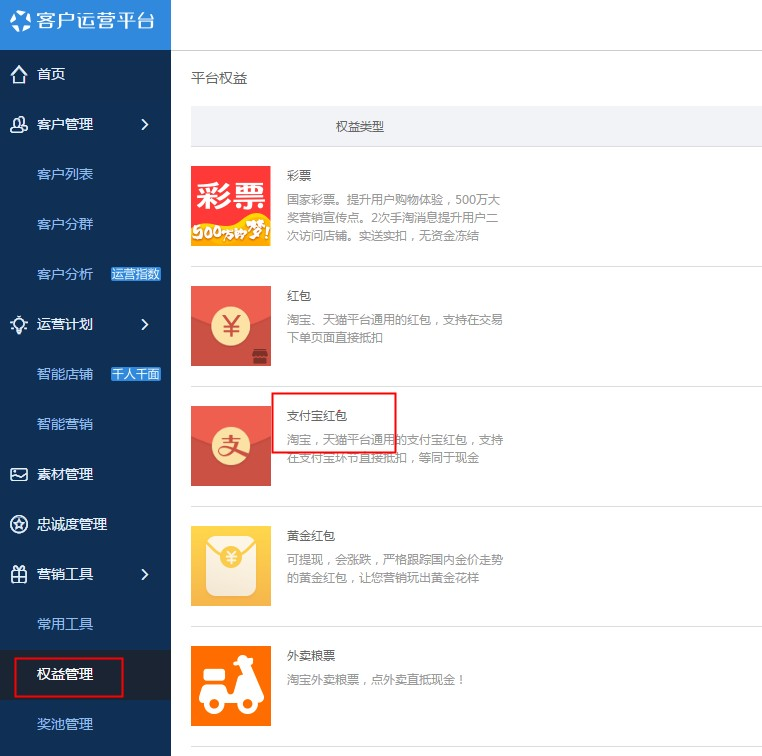Click the 彩票 benefit title

click(299, 175)
